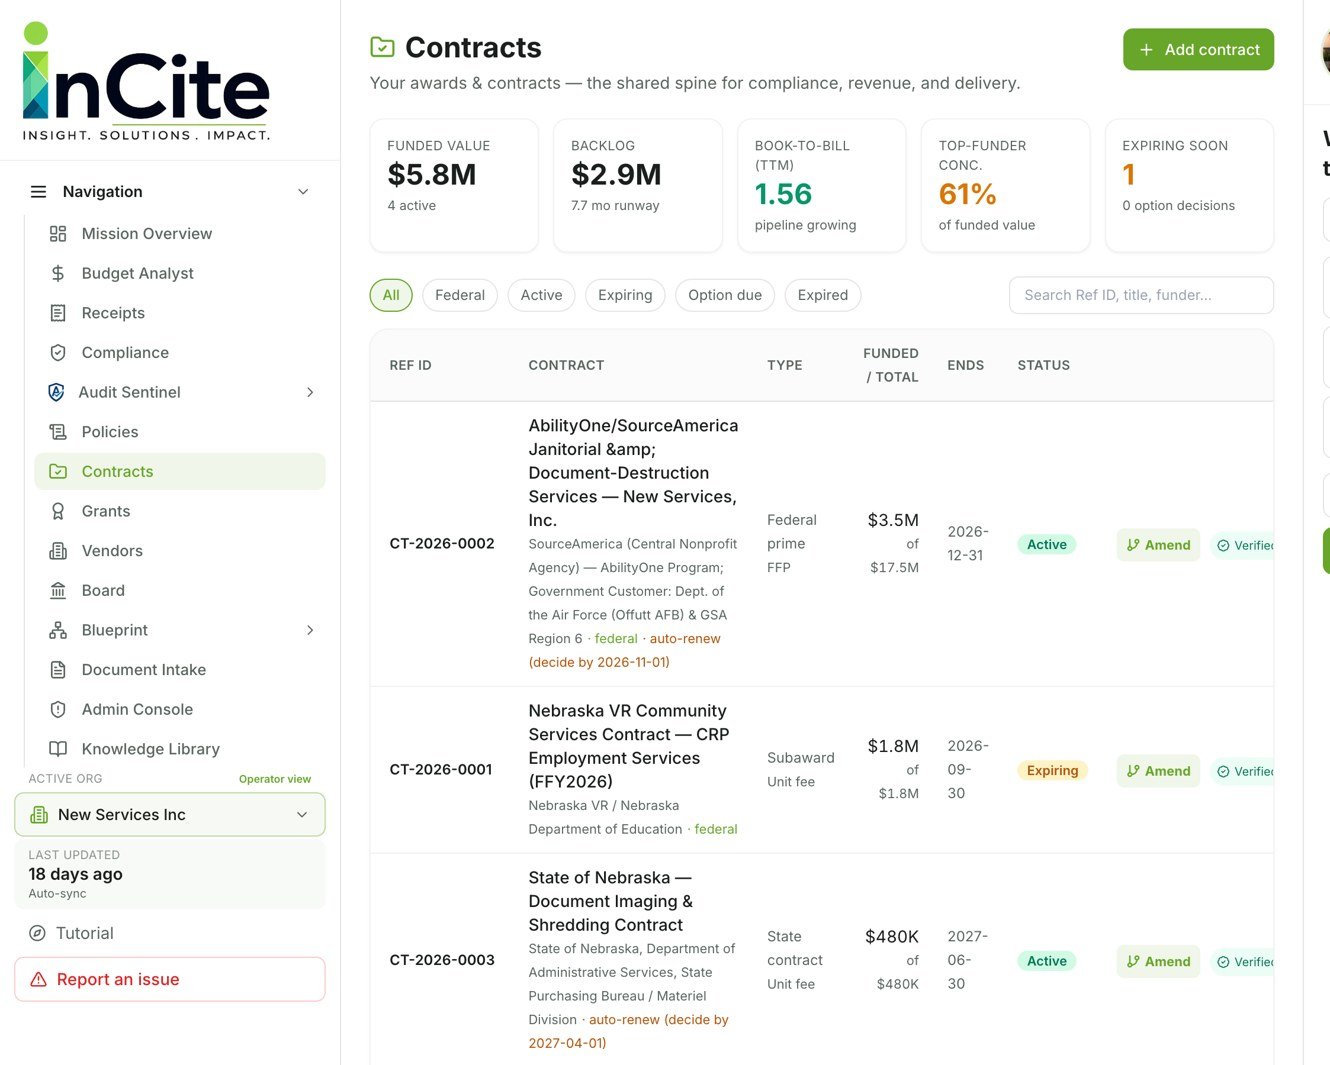
Task: Click the STATUS column header
Action: 1044,365
